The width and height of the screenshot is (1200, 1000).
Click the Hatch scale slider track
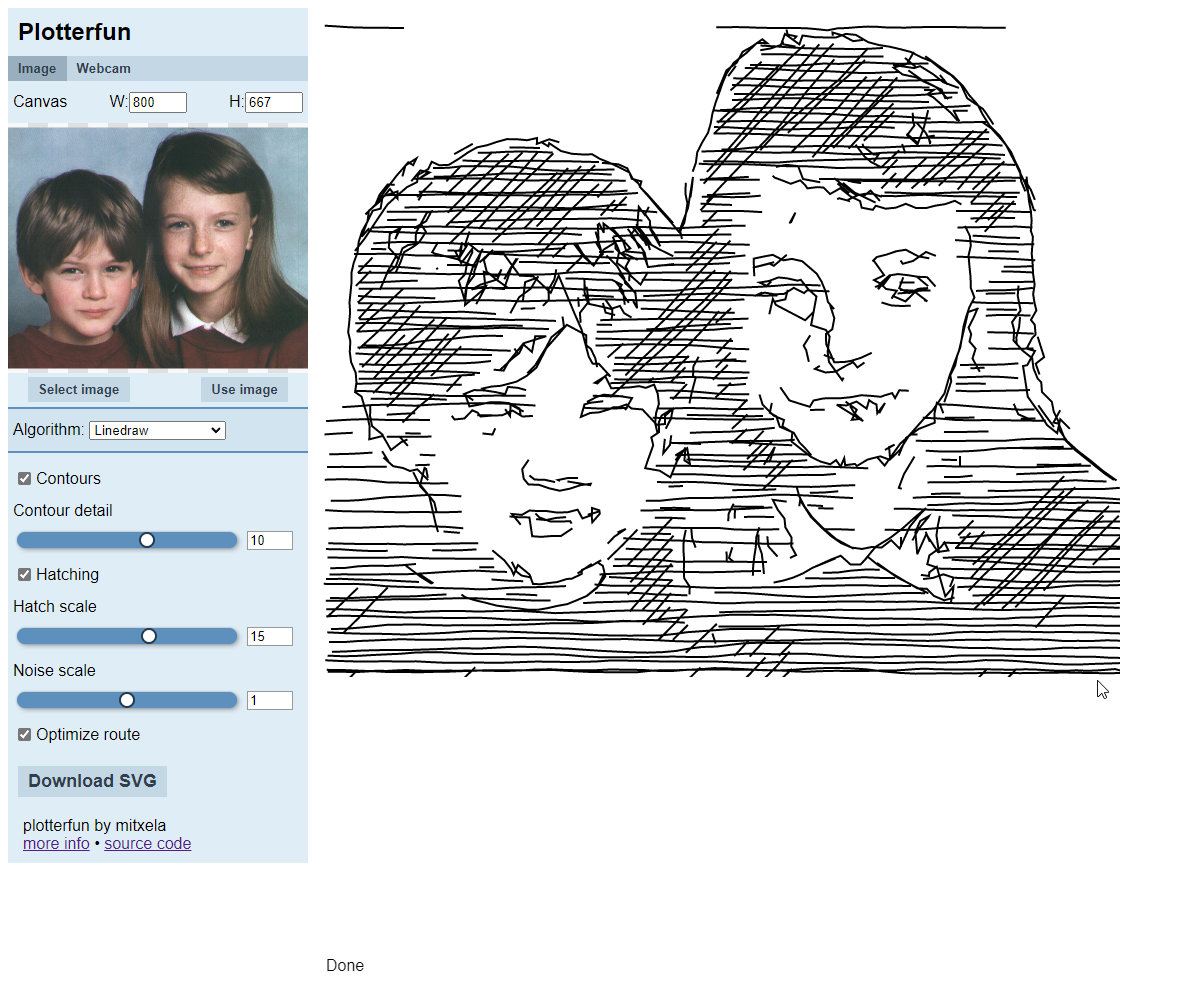(x=127, y=635)
